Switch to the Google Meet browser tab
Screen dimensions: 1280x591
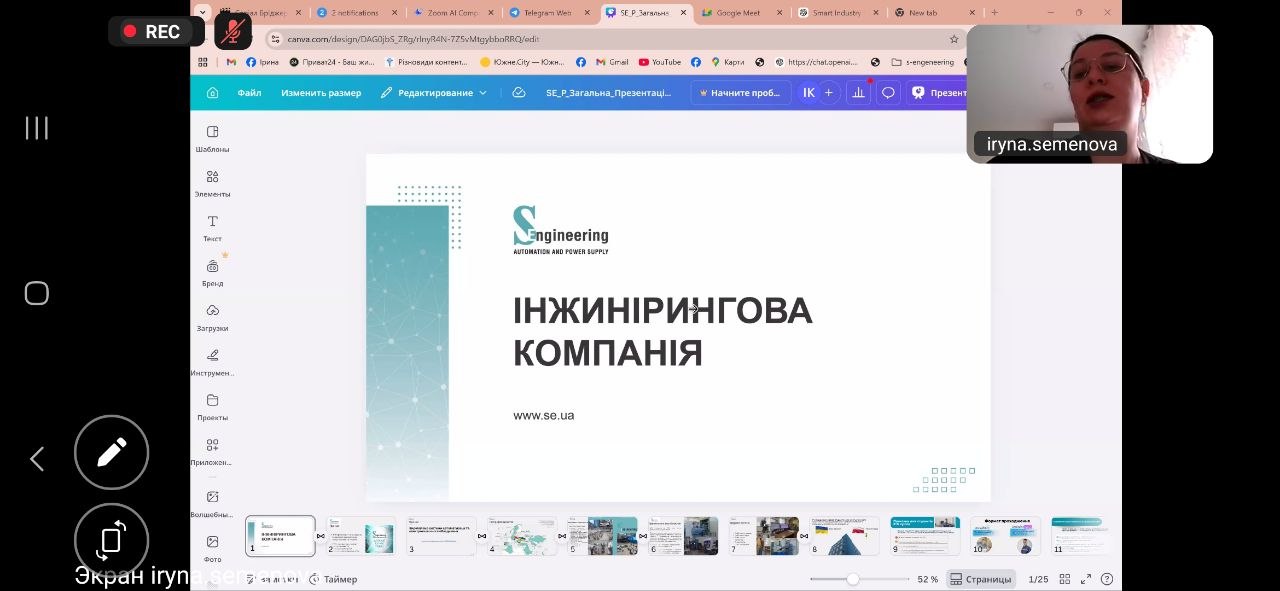click(738, 13)
